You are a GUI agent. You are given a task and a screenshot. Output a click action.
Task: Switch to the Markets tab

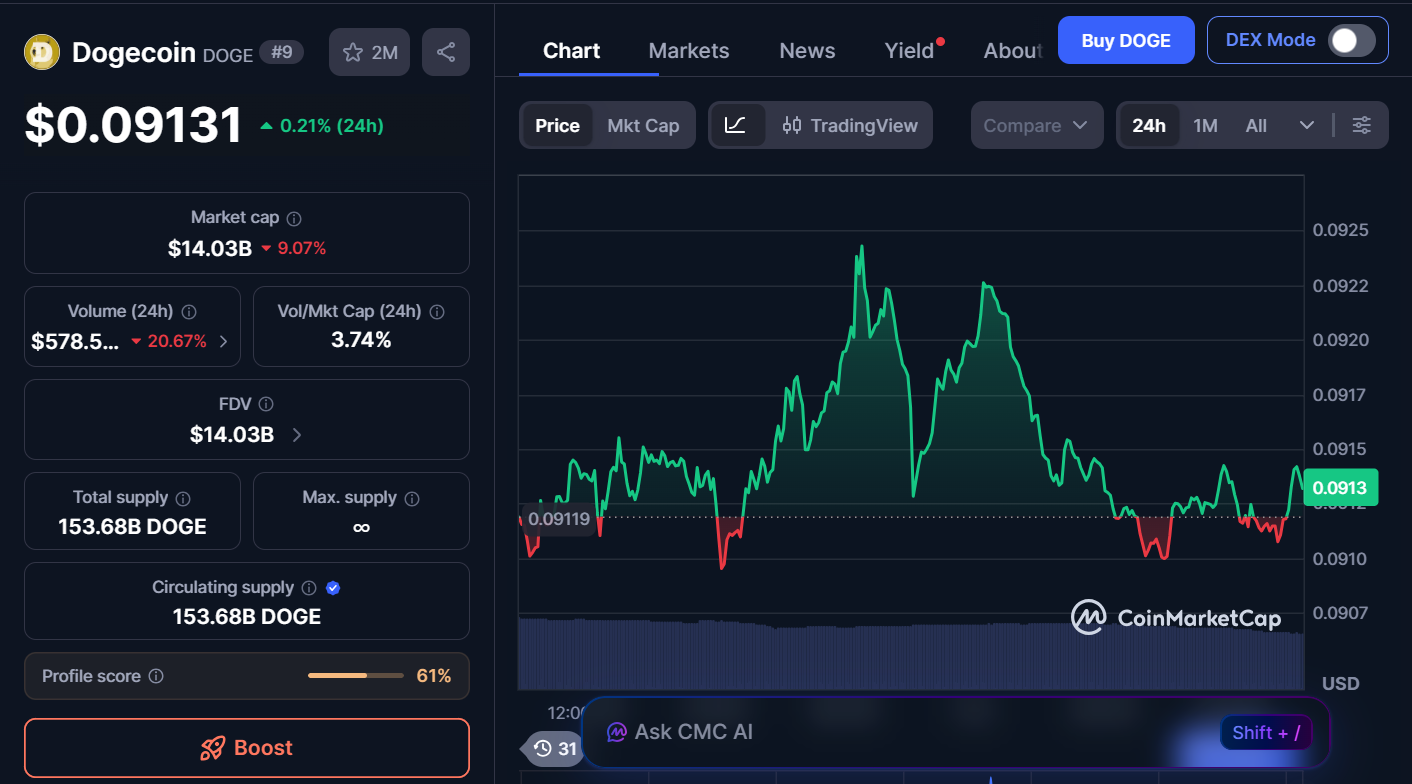pos(688,50)
